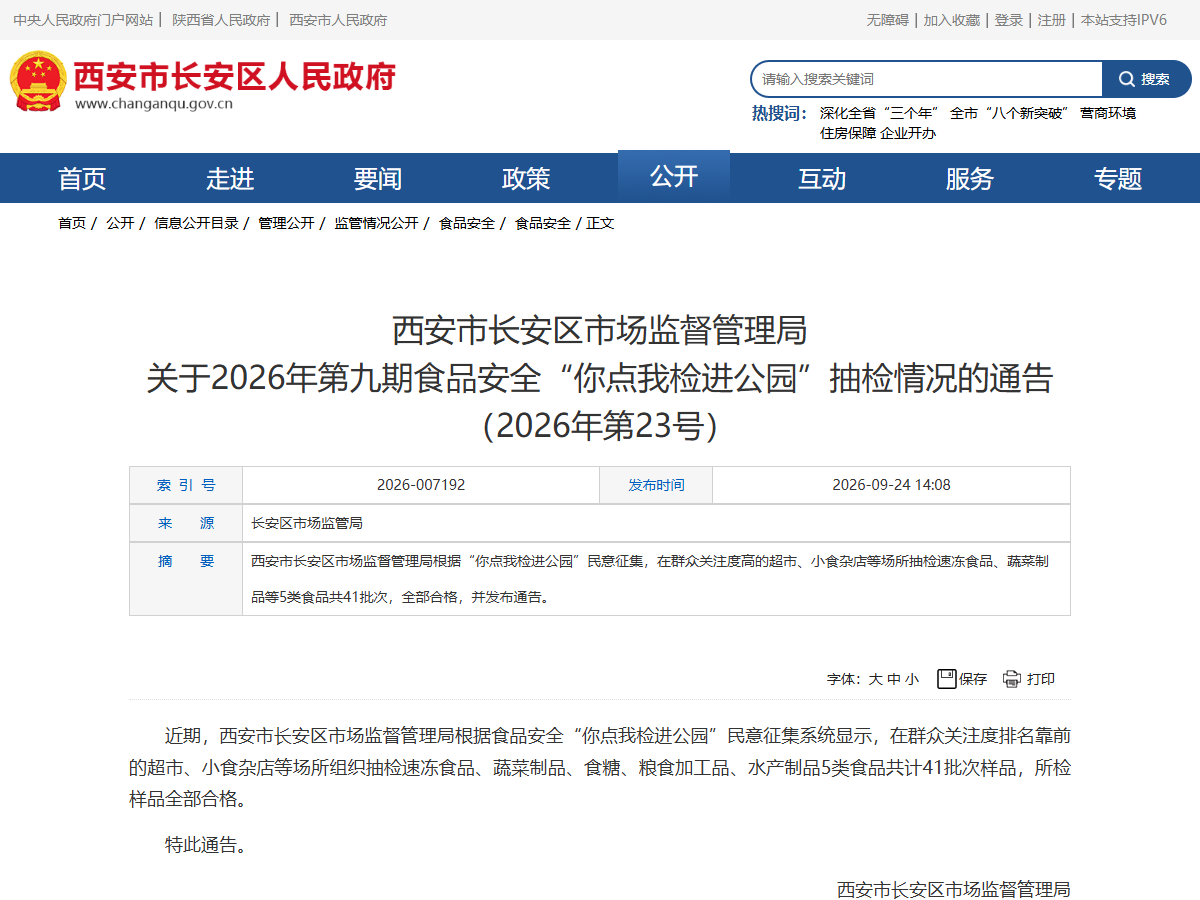Select hot word 全市"八个新突破"
Screen dimensions: 1200x900
[1009, 113]
